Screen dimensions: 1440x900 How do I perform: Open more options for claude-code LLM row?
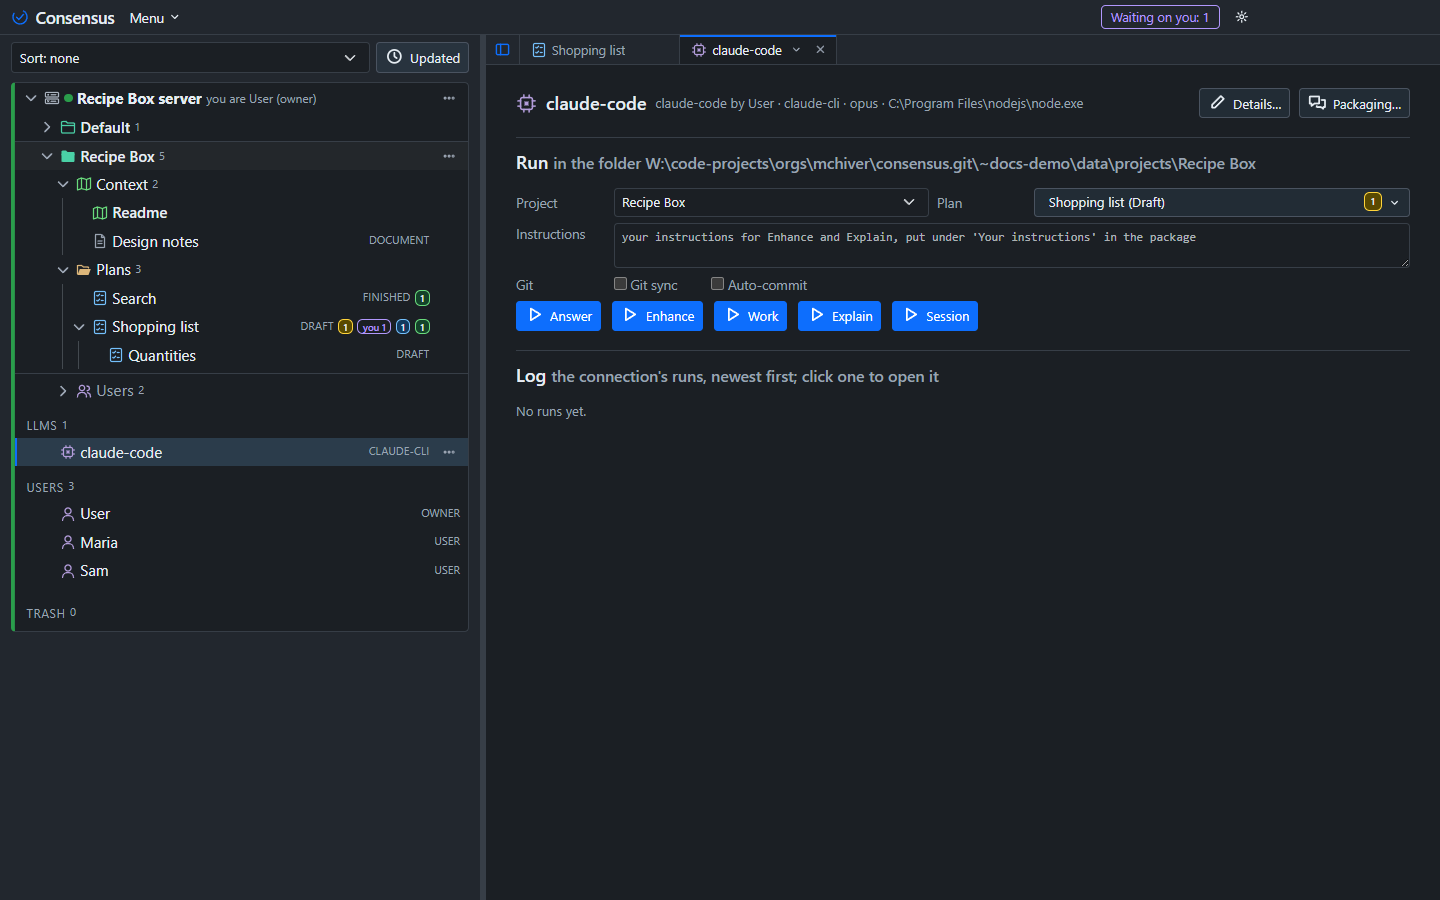449,452
